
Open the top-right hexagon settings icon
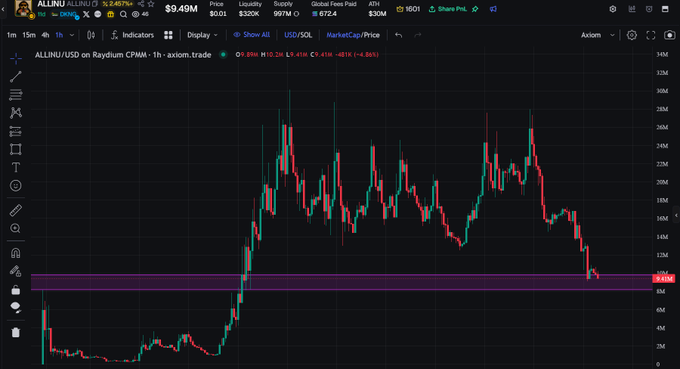coord(613,9)
